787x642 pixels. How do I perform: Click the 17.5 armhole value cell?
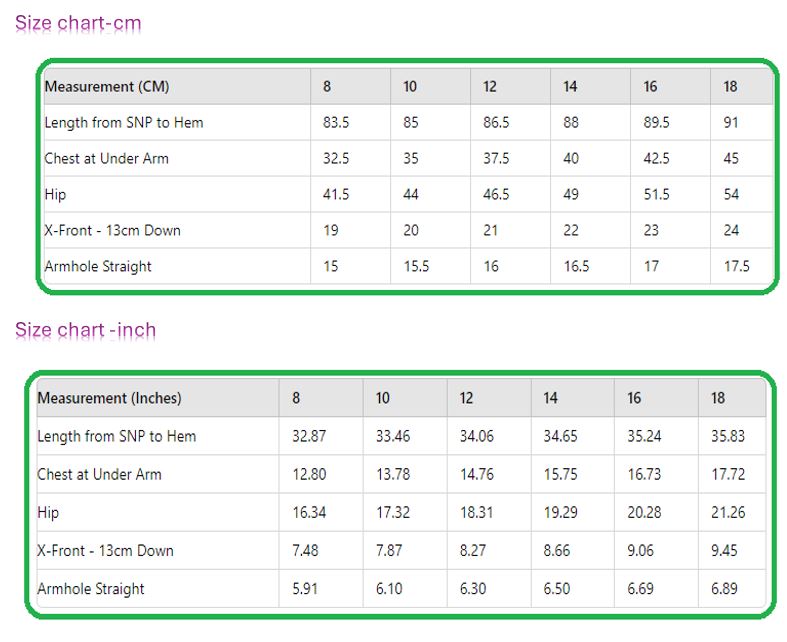(x=736, y=267)
